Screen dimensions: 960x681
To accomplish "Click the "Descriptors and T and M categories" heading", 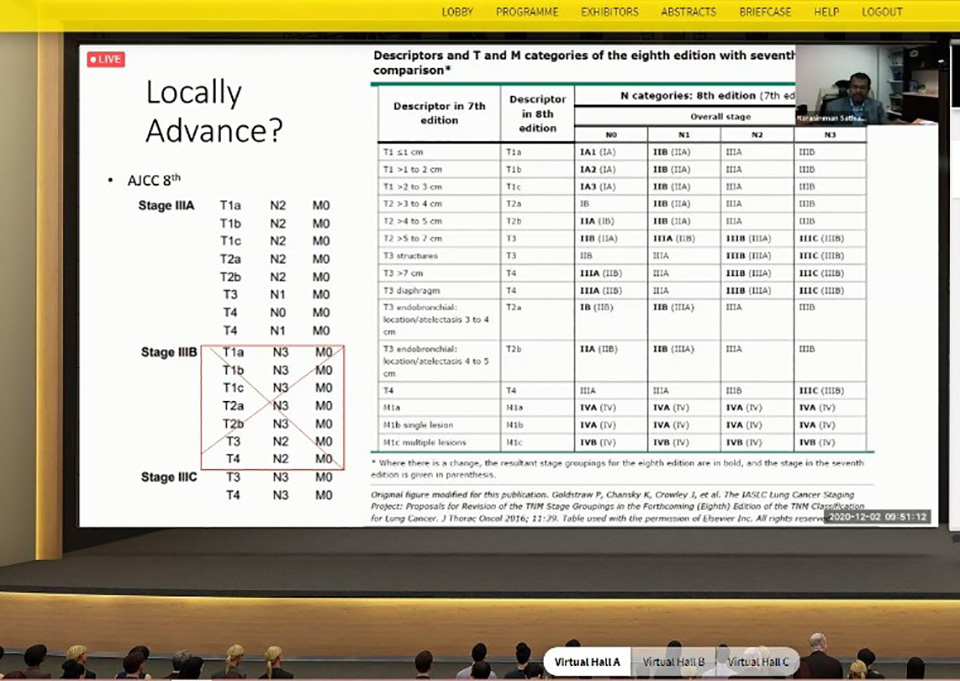I will click(x=584, y=62).
